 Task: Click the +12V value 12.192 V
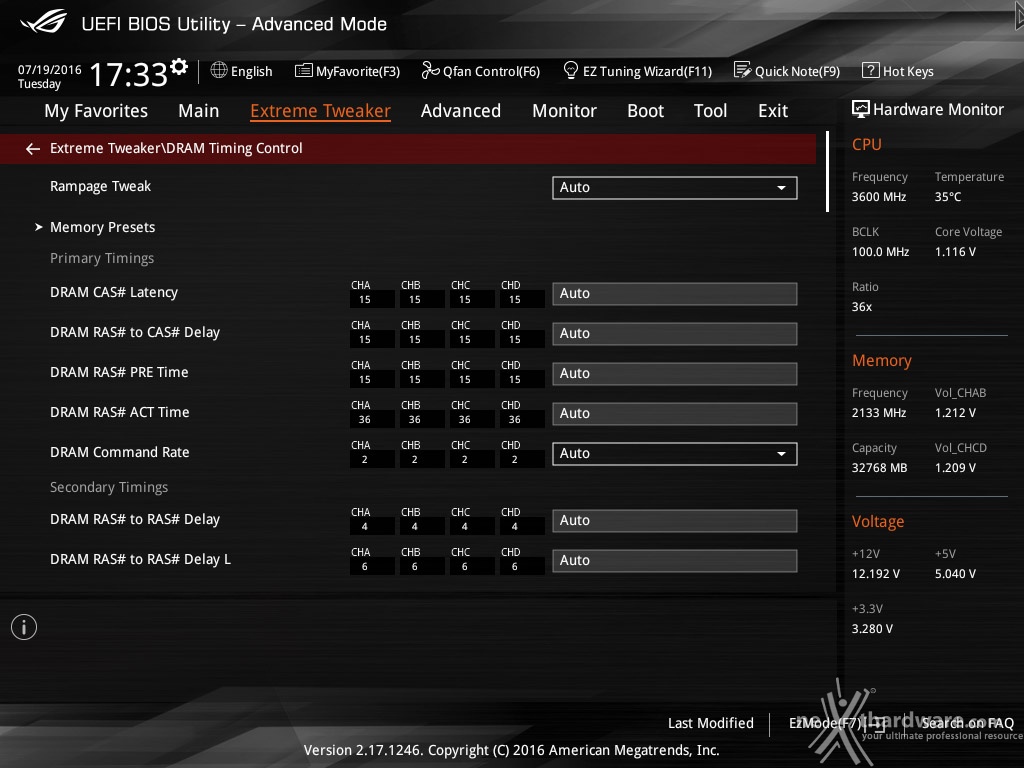876,573
